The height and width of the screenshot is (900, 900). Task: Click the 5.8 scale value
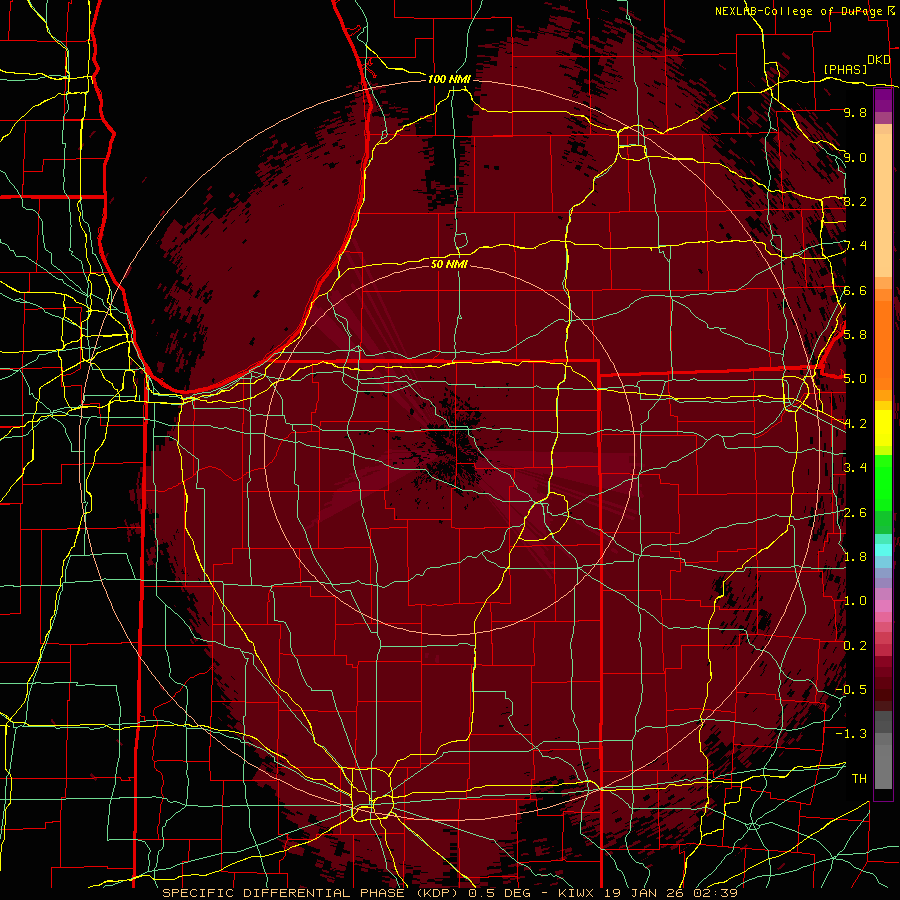(855, 335)
